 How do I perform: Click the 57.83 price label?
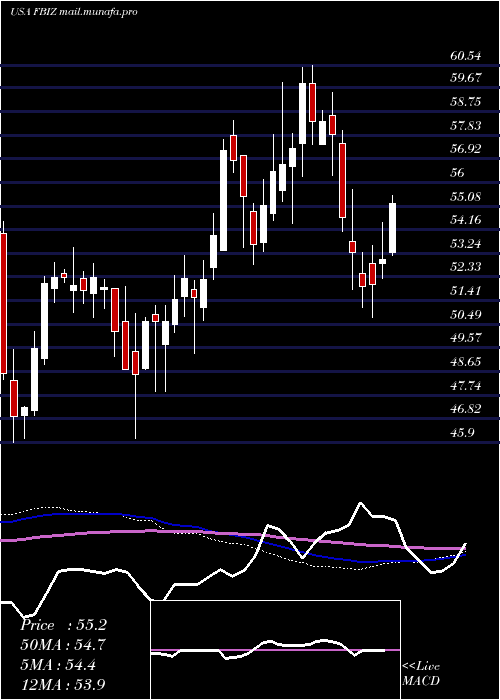pyautogui.click(x=466, y=126)
